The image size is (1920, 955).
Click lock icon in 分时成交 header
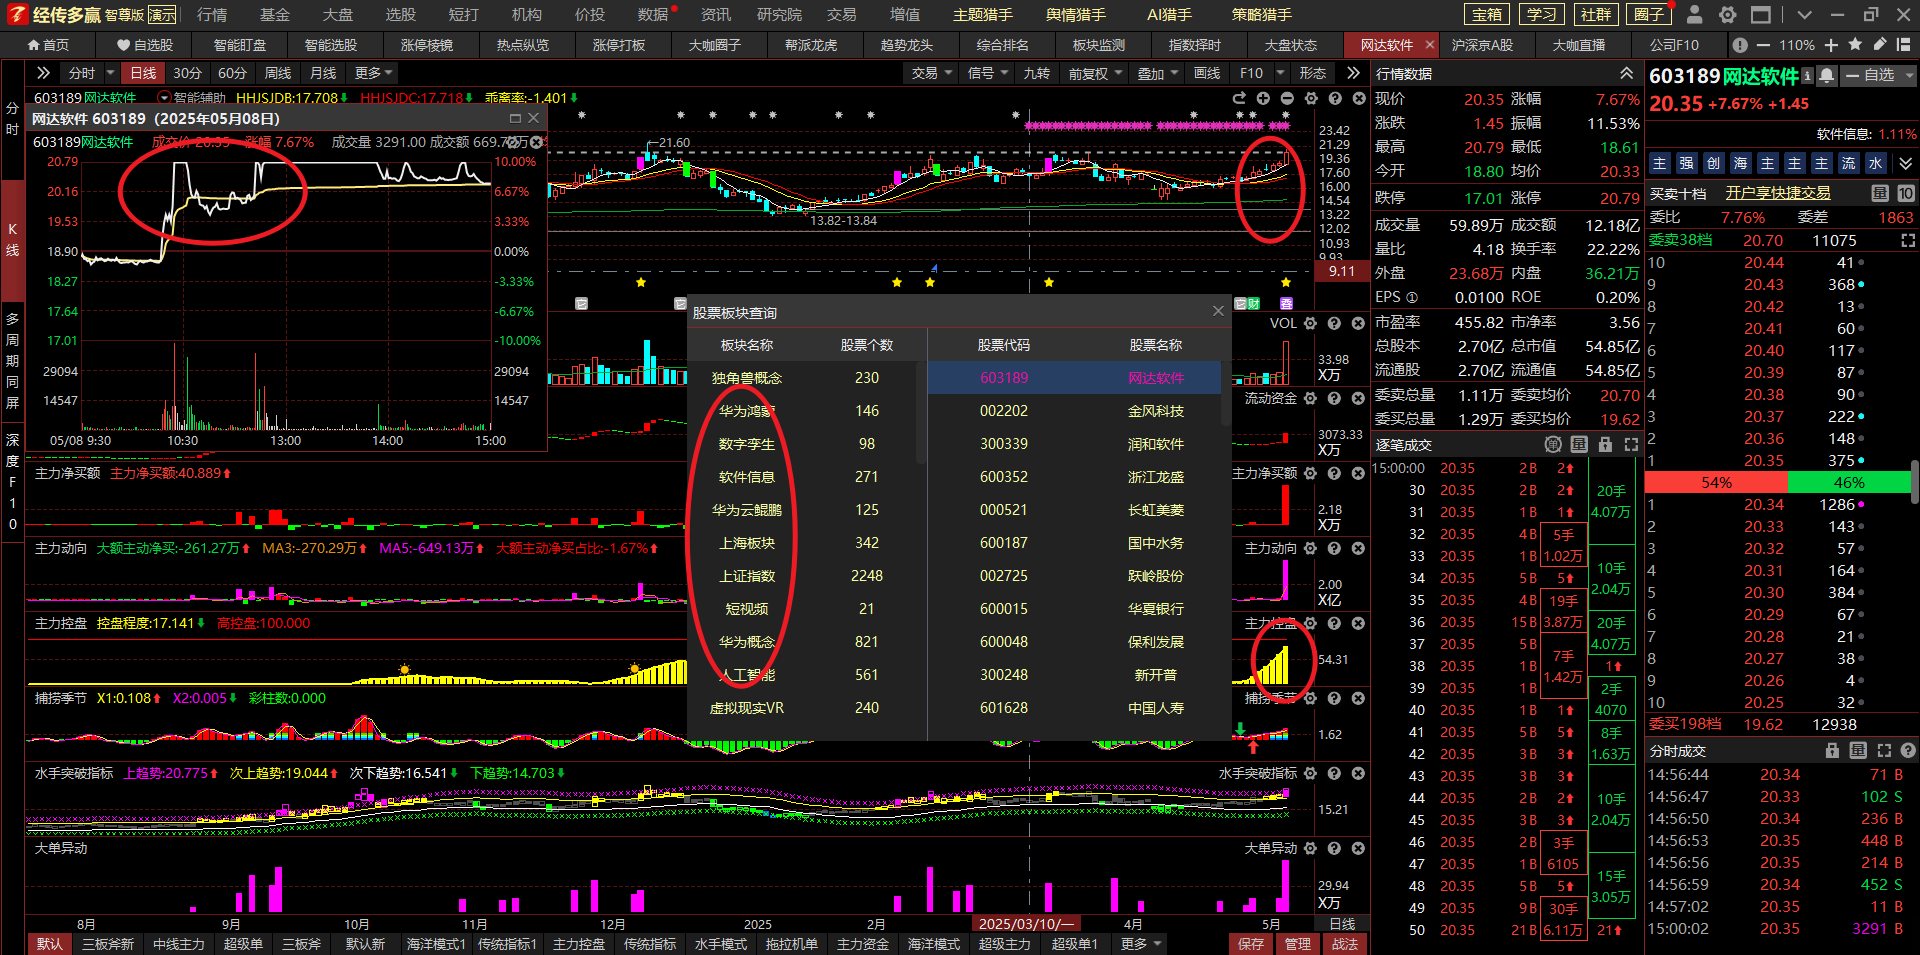point(1832,750)
